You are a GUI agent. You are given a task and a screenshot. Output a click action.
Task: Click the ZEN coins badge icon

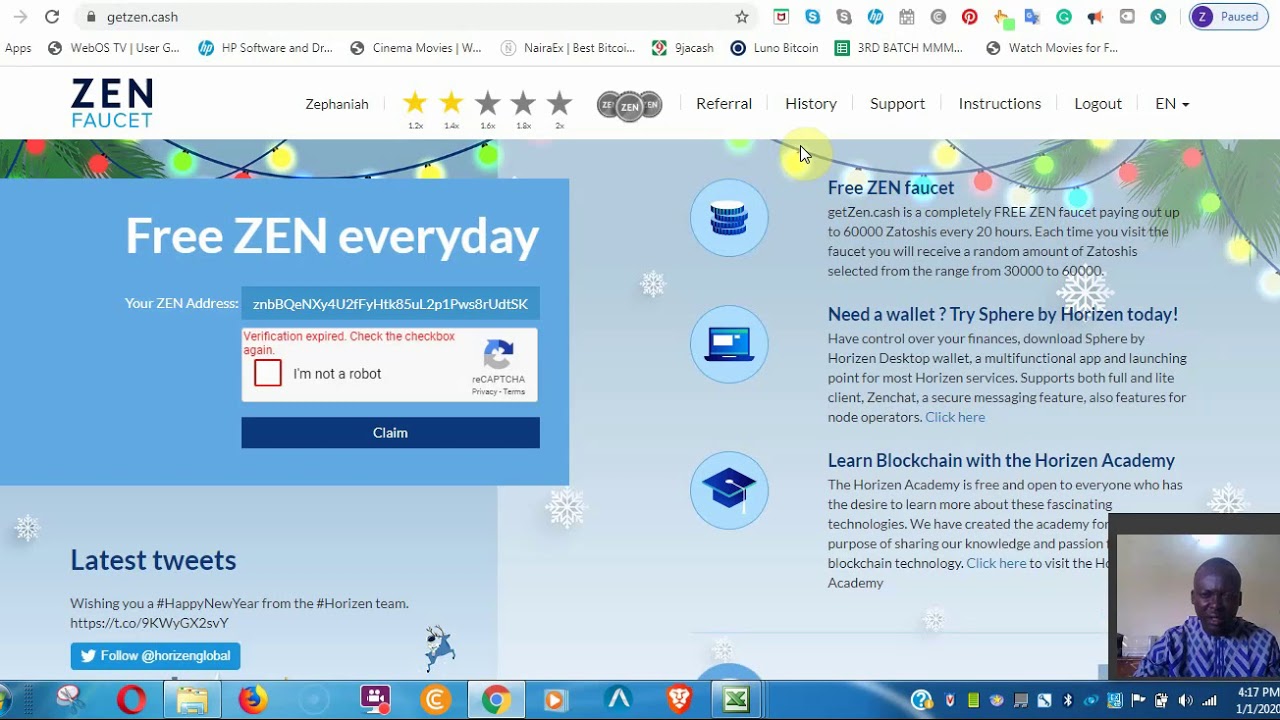click(629, 105)
